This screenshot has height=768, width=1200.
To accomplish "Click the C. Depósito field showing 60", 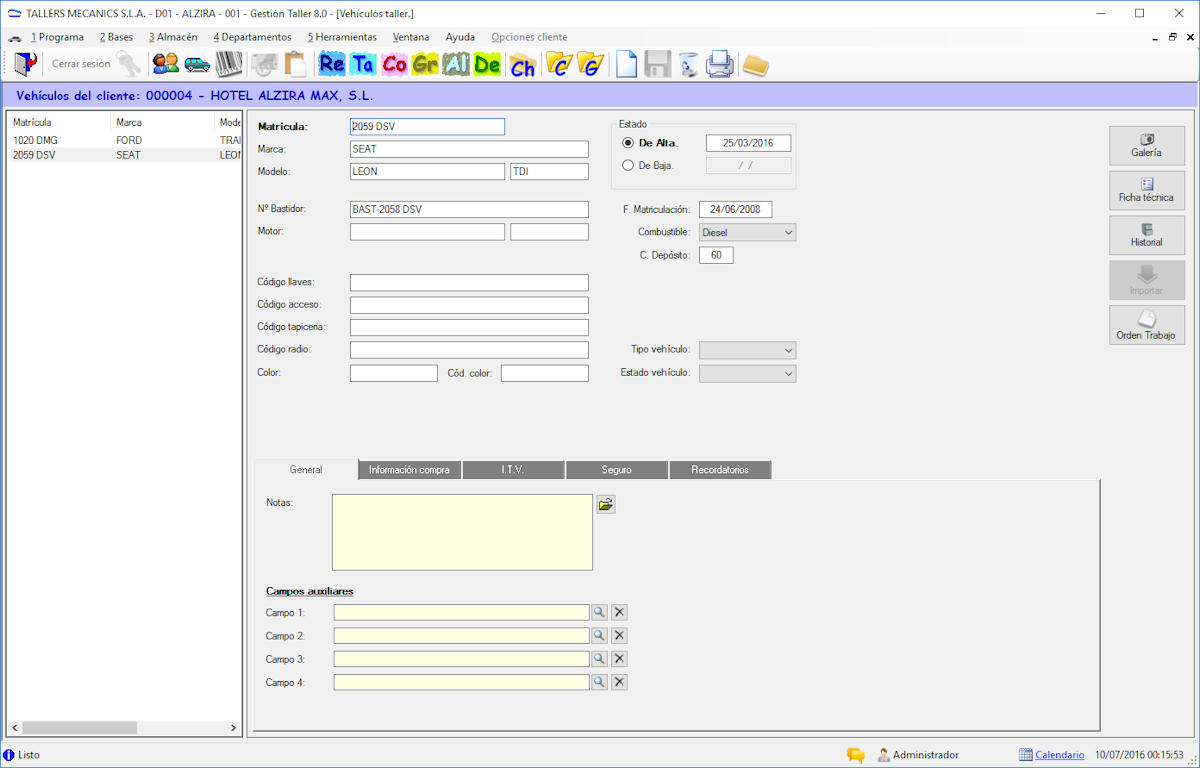I will [716, 255].
